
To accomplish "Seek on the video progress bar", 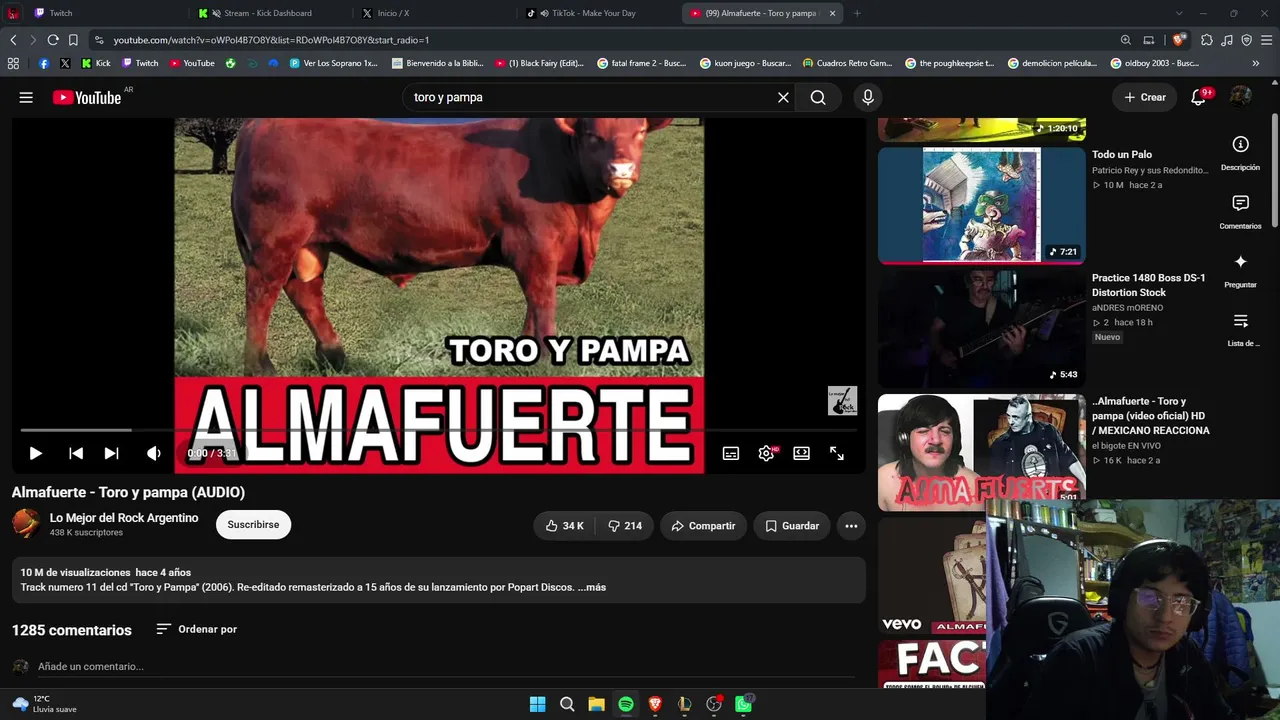I will (x=438, y=431).
